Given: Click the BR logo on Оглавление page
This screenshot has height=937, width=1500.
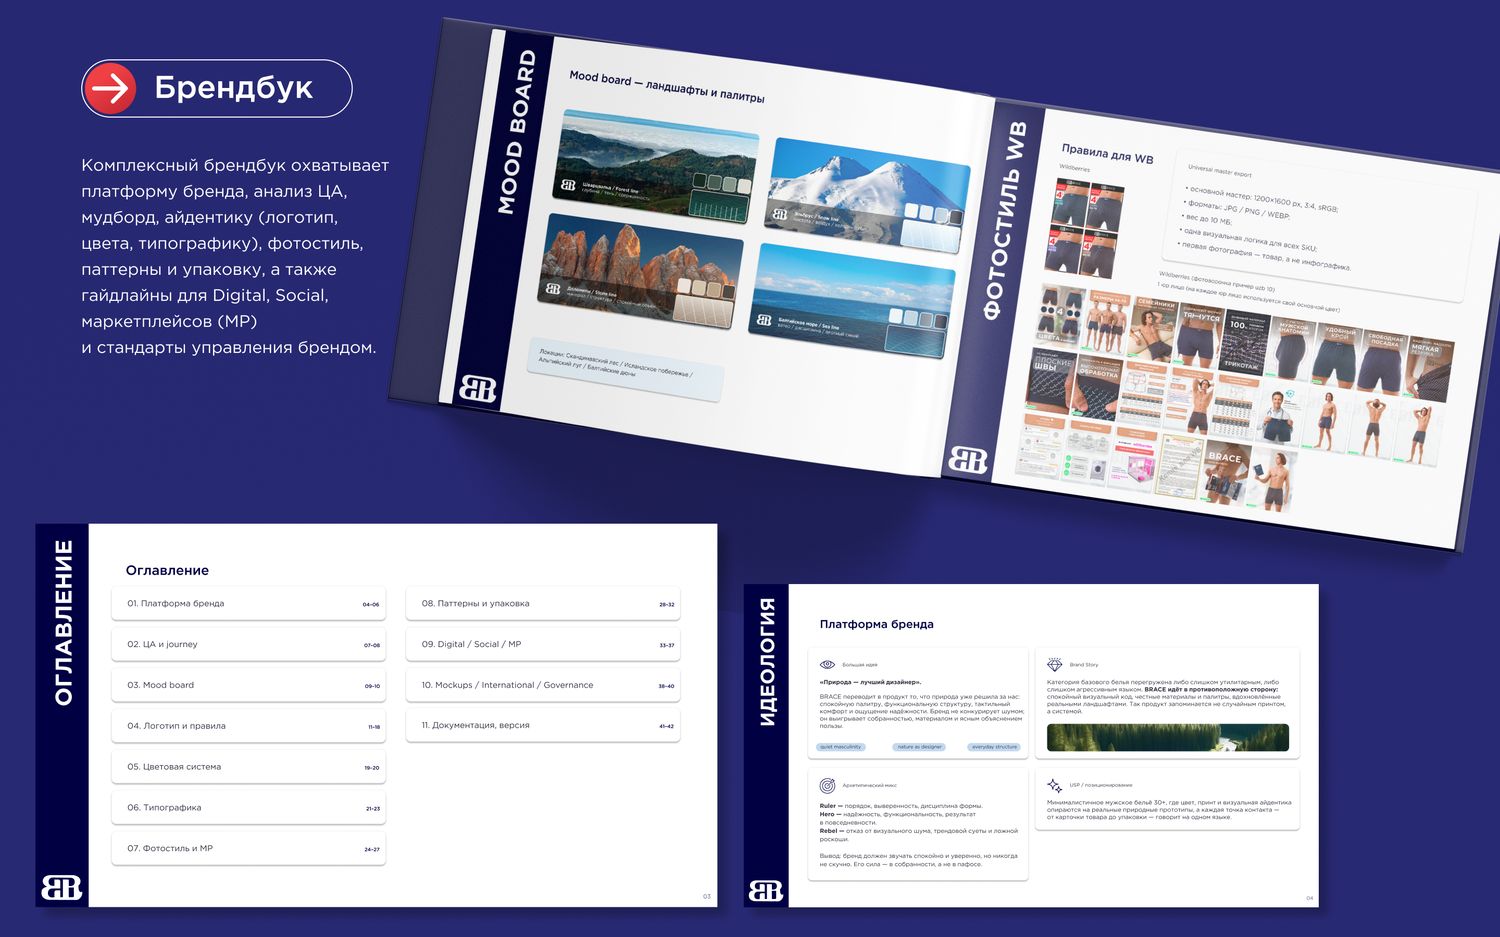Looking at the screenshot, I should [x=61, y=887].
